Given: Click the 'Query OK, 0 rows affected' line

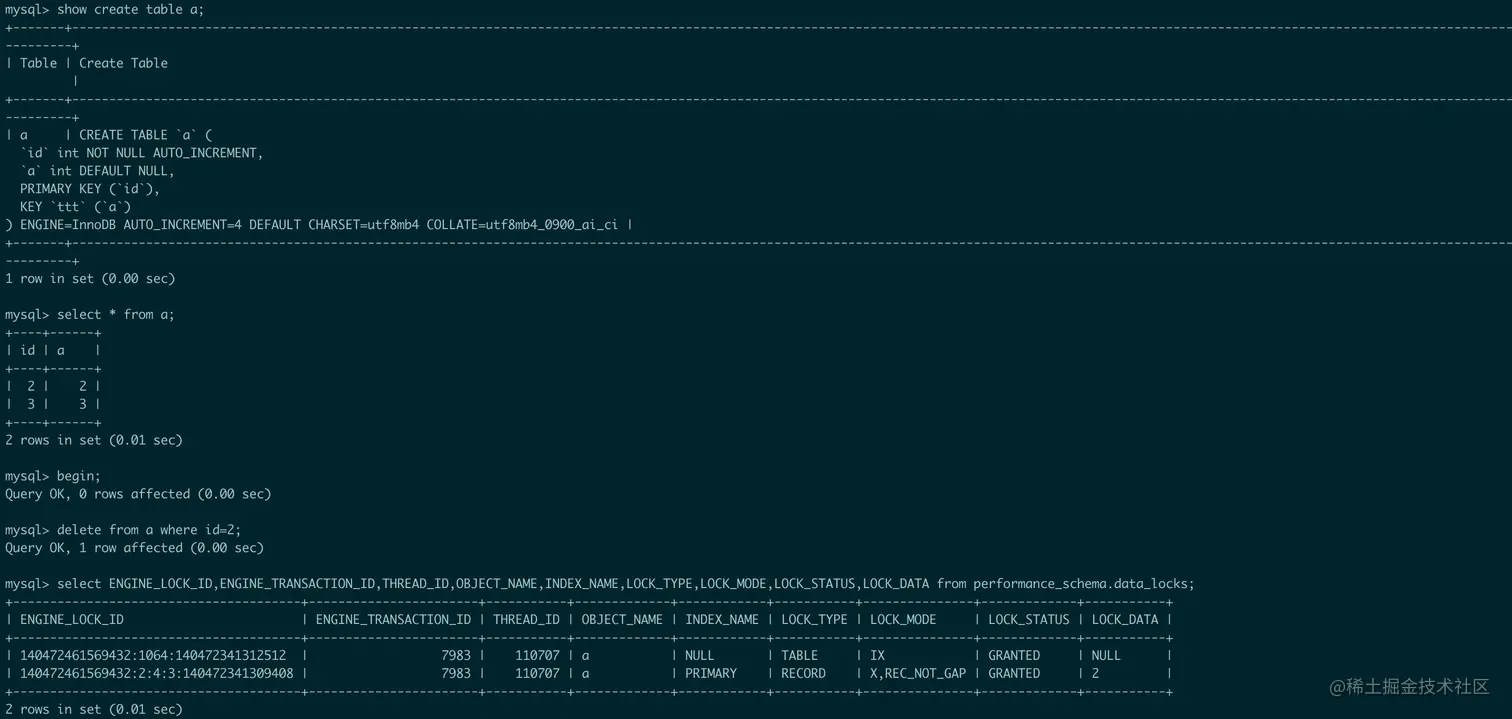Looking at the screenshot, I should click(138, 494).
